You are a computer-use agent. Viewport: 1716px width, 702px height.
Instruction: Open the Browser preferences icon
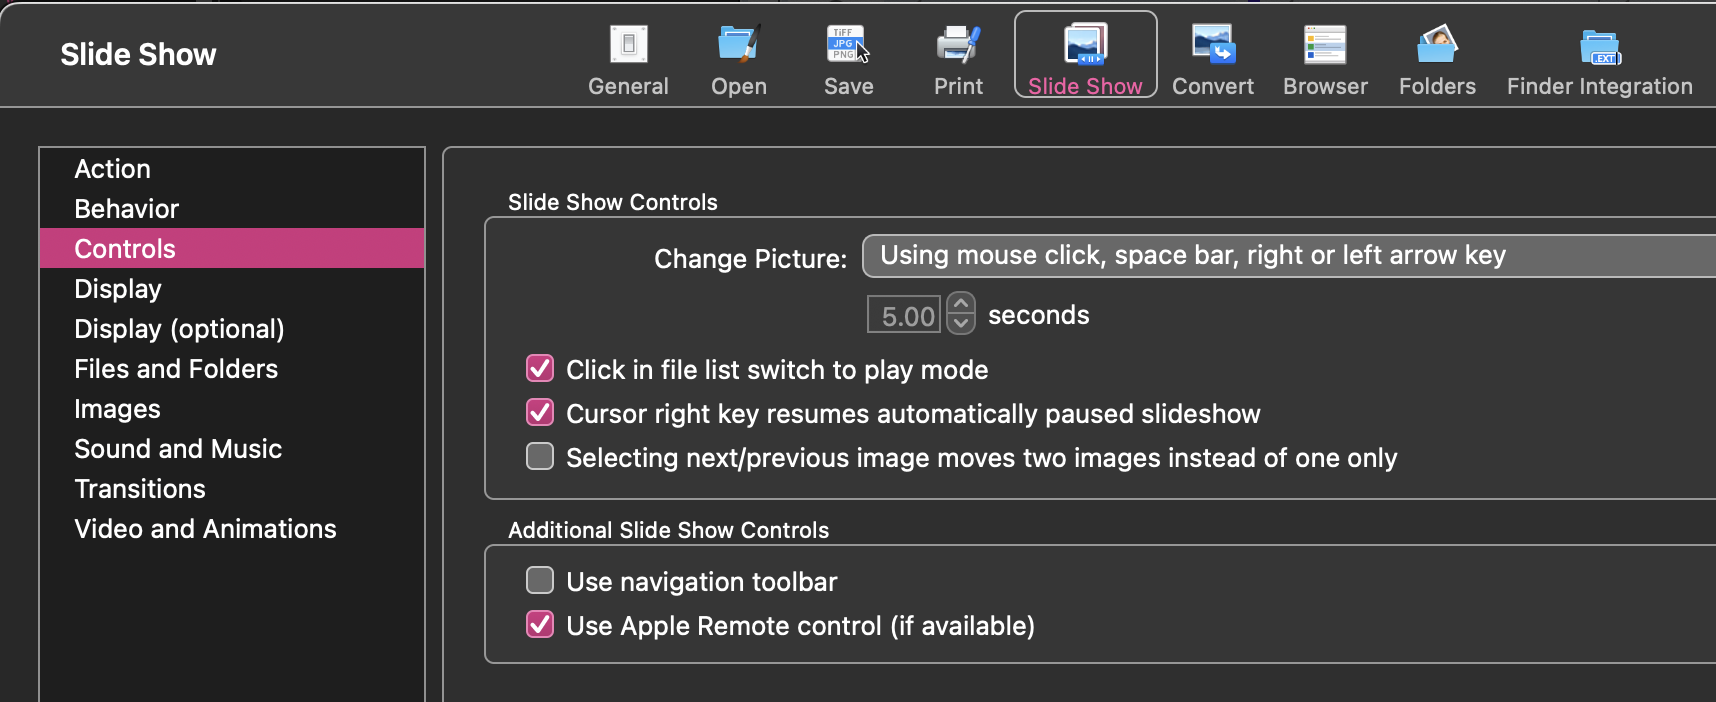pyautogui.click(x=1325, y=45)
